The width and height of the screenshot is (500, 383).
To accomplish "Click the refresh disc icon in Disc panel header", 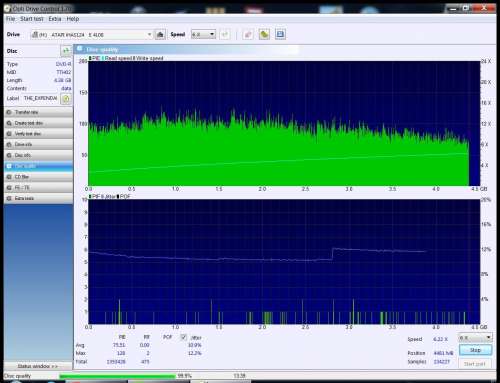I will click(x=66, y=51).
